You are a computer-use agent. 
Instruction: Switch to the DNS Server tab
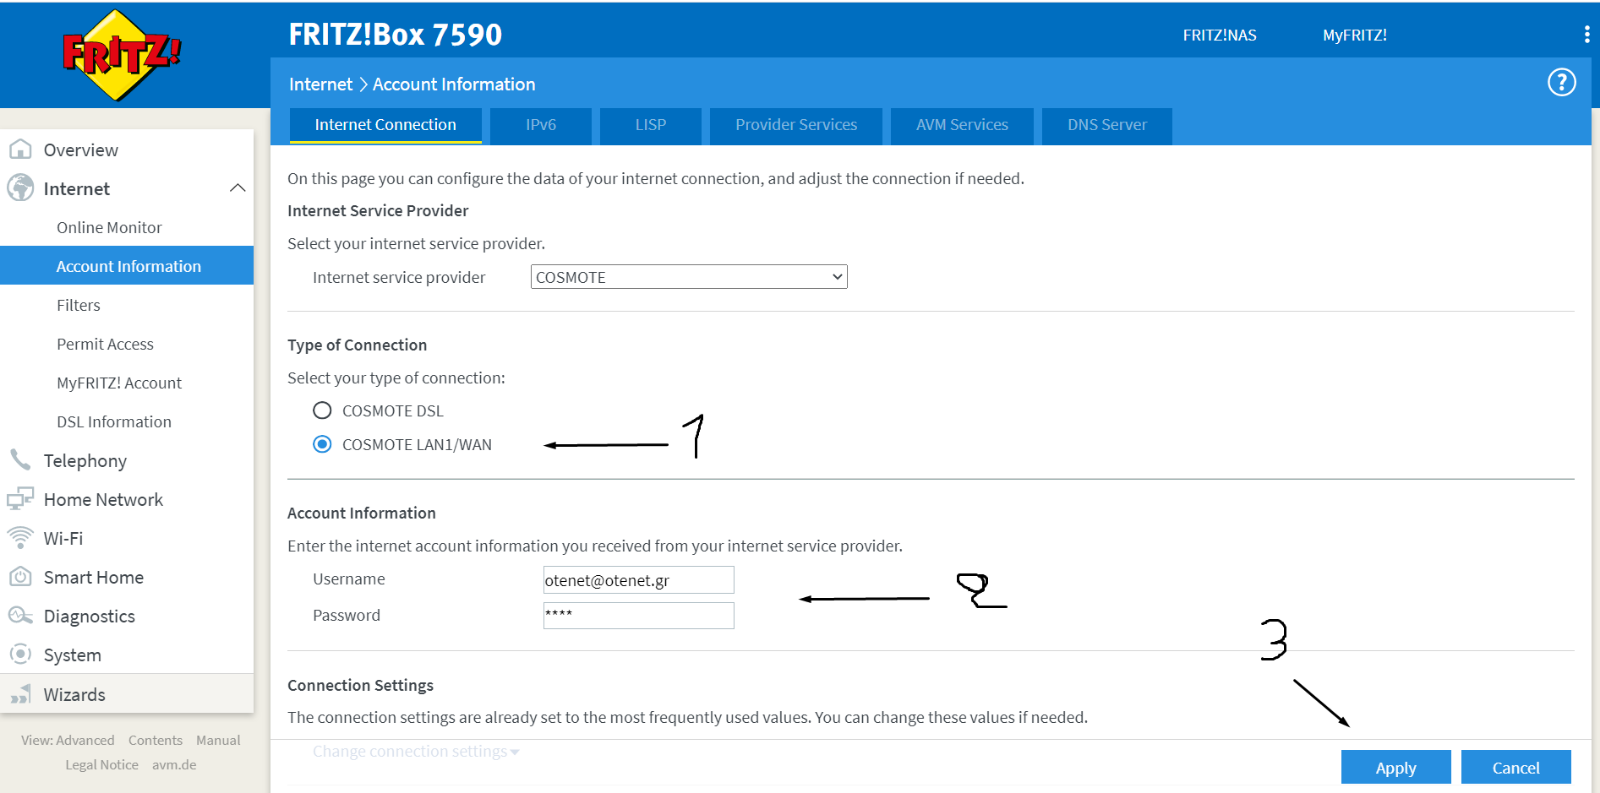(1107, 125)
